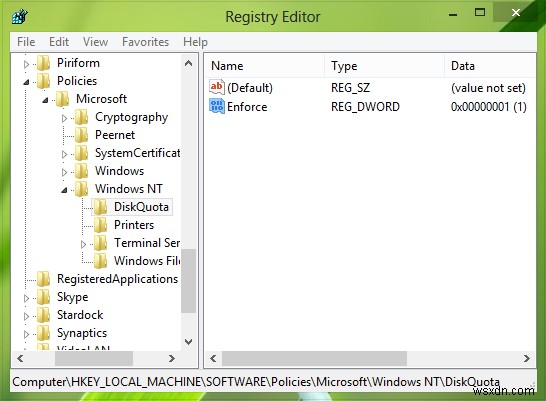Open the Edit menu
This screenshot has height=401, width=546.
59,42
